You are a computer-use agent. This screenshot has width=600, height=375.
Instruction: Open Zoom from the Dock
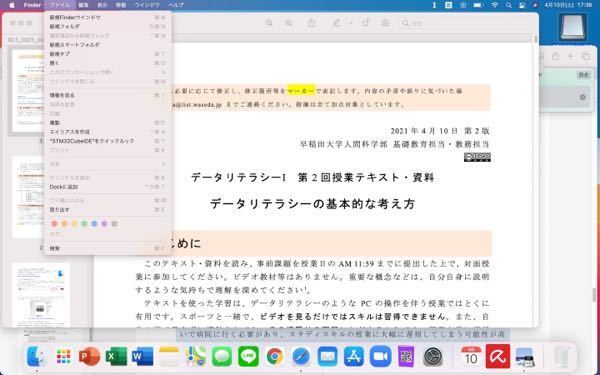click(380, 356)
